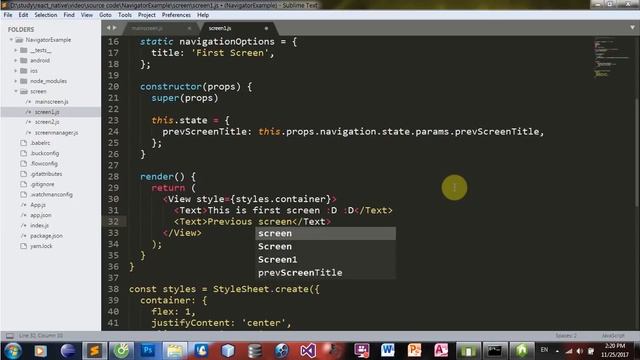Click the unsaved dot on screen1.js tab
The height and width of the screenshot is (360, 640).
tap(266, 28)
